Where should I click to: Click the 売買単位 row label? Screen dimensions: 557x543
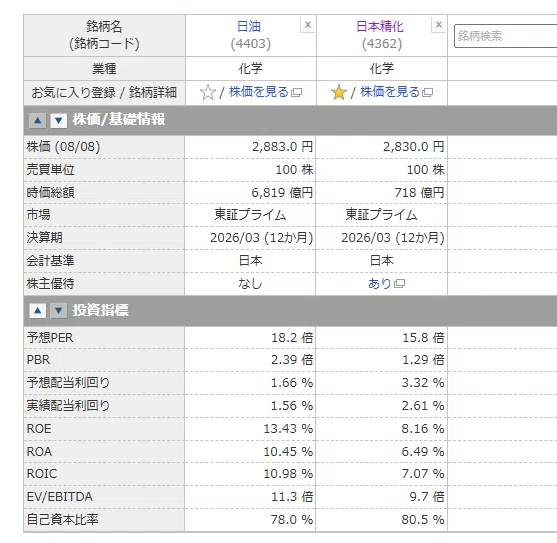(50, 170)
